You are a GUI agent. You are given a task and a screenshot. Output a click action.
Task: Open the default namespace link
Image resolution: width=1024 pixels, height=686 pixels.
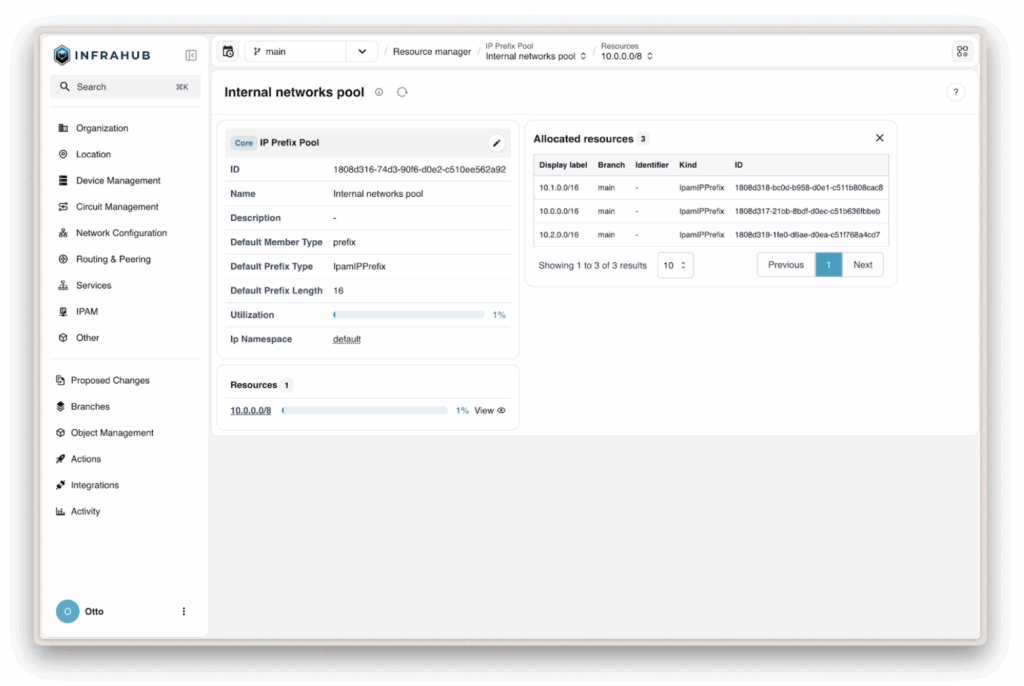[x=346, y=339]
